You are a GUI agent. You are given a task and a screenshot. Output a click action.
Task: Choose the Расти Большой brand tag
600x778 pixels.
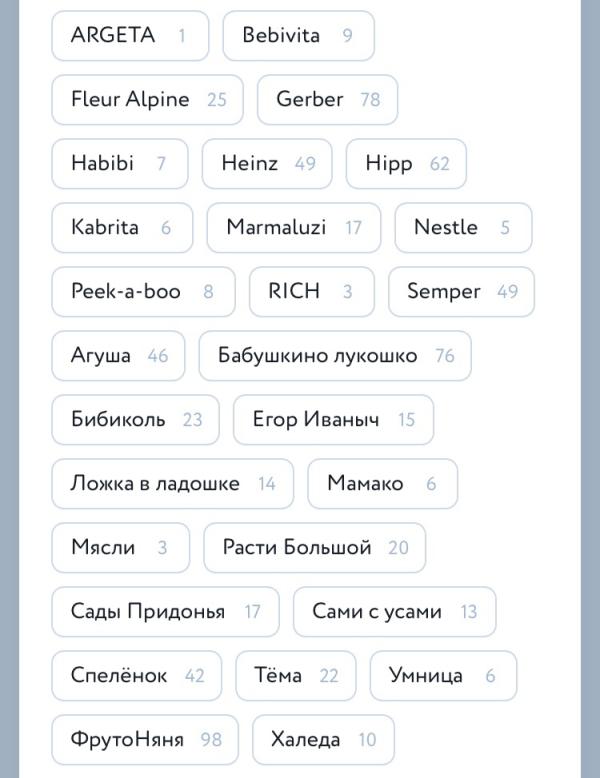pyautogui.click(x=315, y=548)
